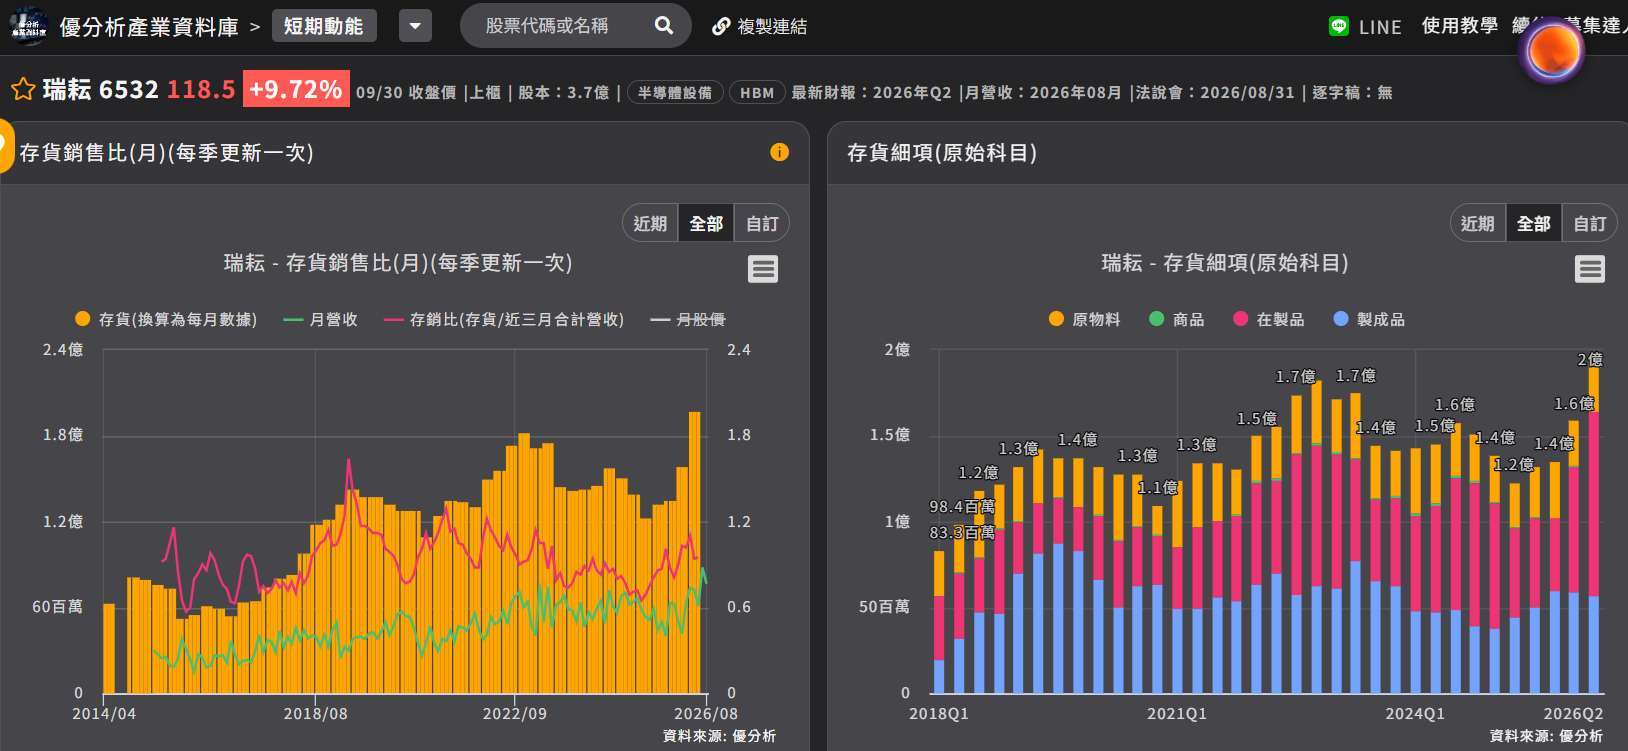Viewport: 1628px width, 751px height.
Task: Click the copy link chain icon
Action: coord(721,26)
